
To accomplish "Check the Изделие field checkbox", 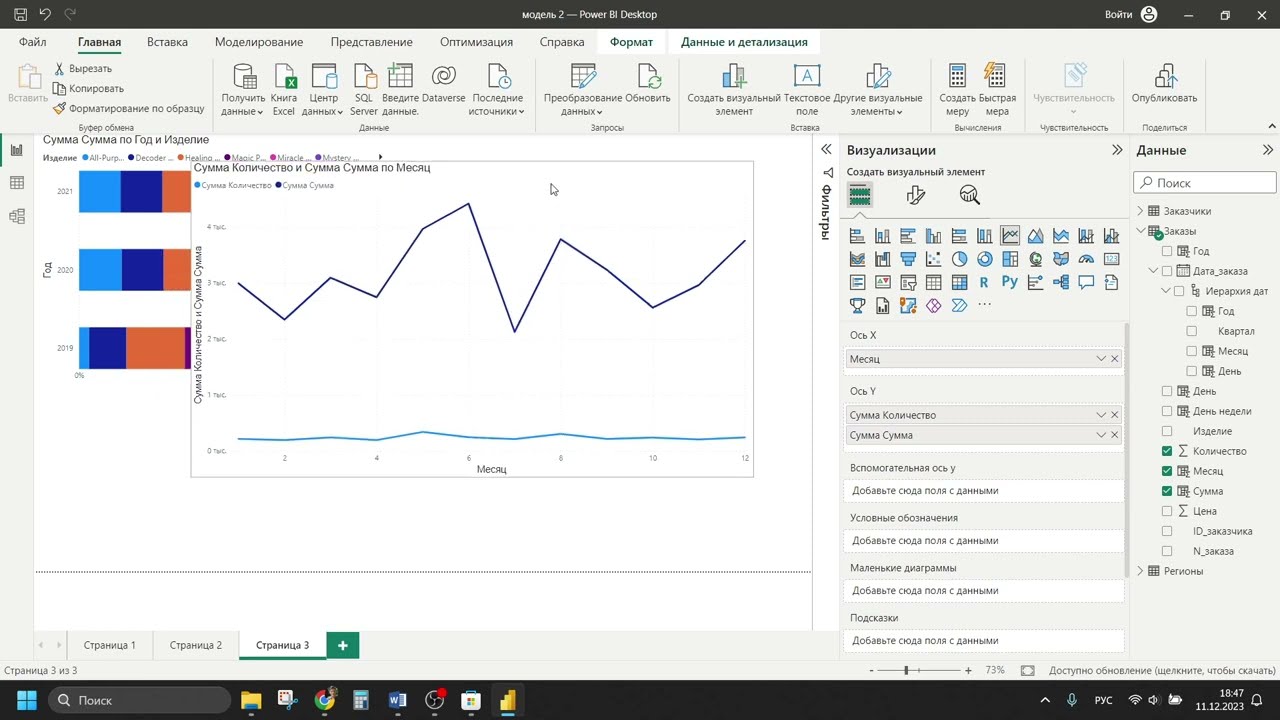I will (x=1167, y=431).
